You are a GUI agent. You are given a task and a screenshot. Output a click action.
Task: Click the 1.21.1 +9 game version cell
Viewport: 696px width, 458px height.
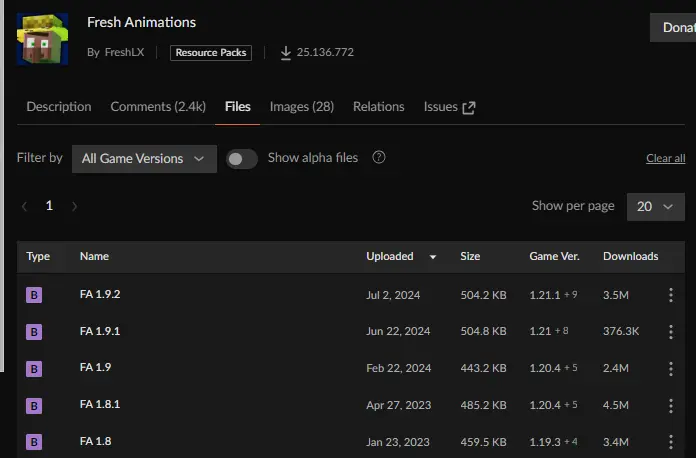coord(553,295)
